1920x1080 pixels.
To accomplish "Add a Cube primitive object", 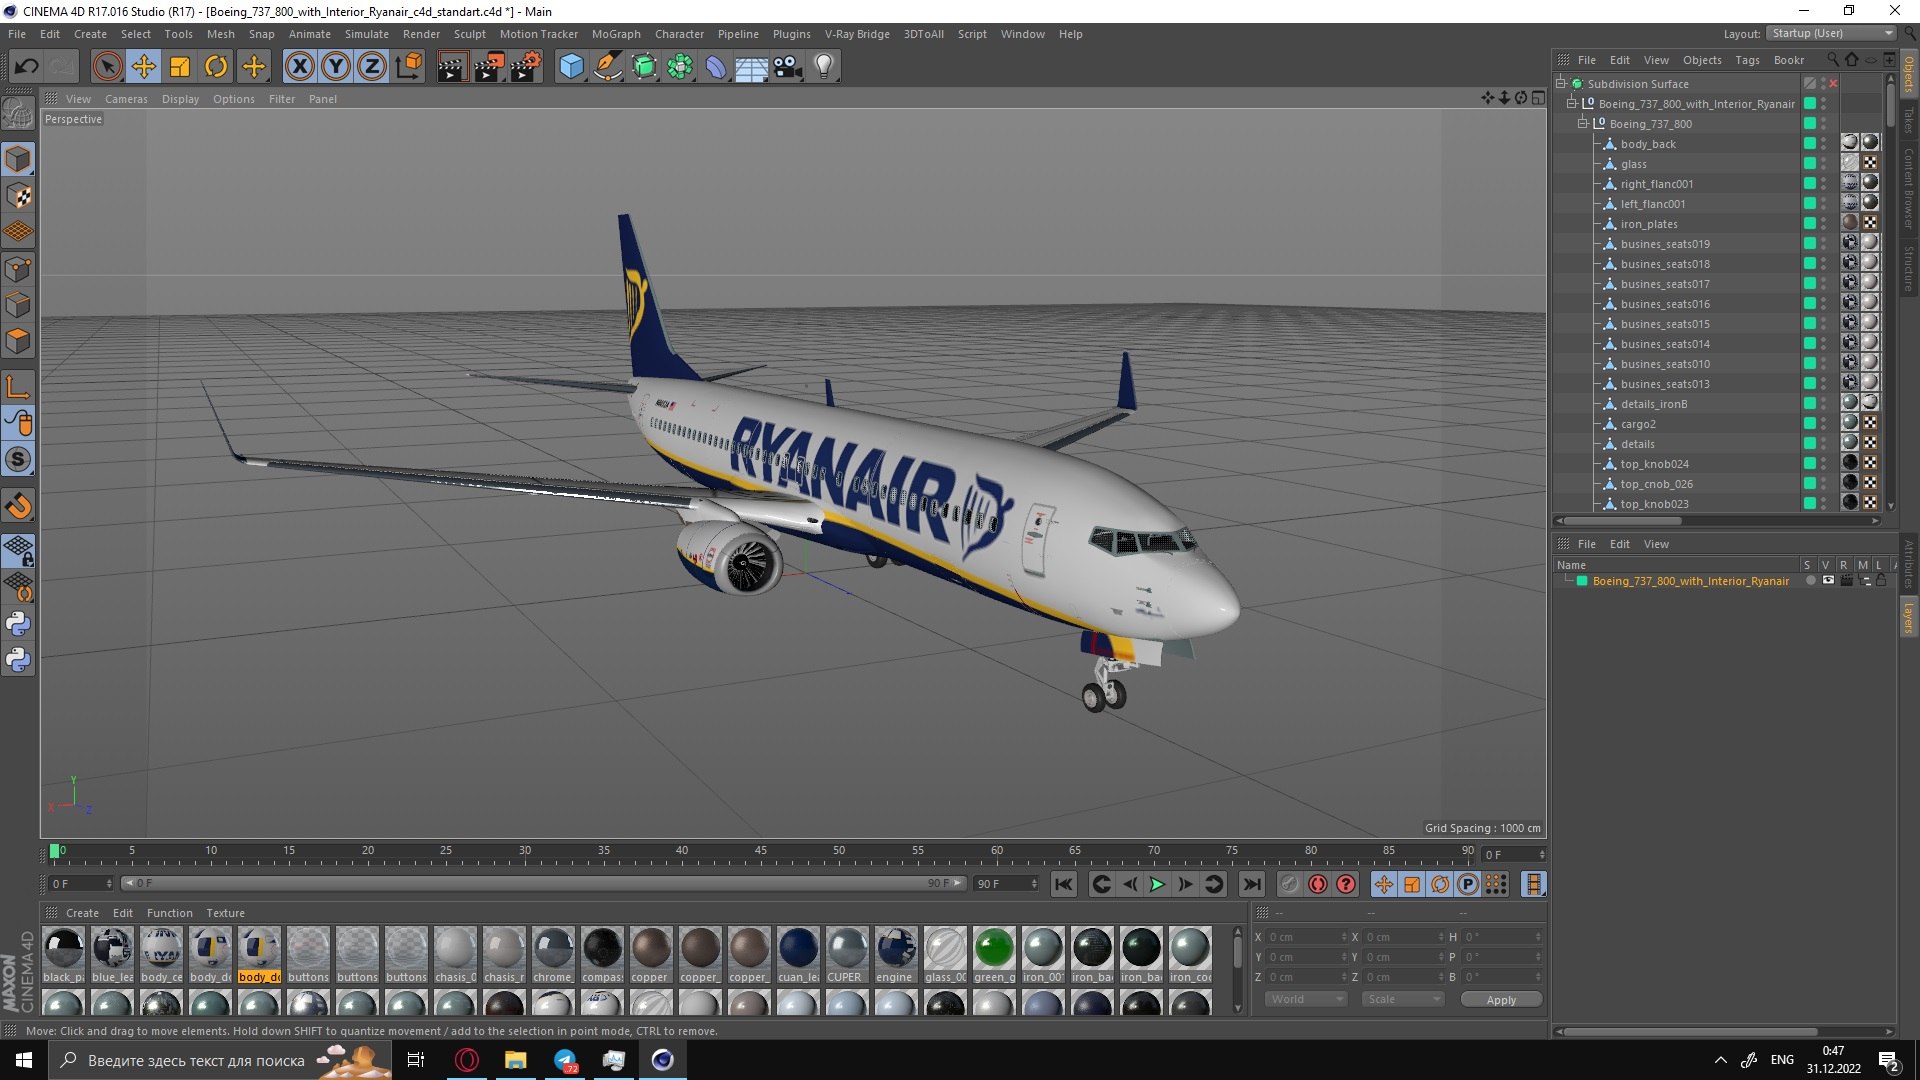I will (x=571, y=67).
